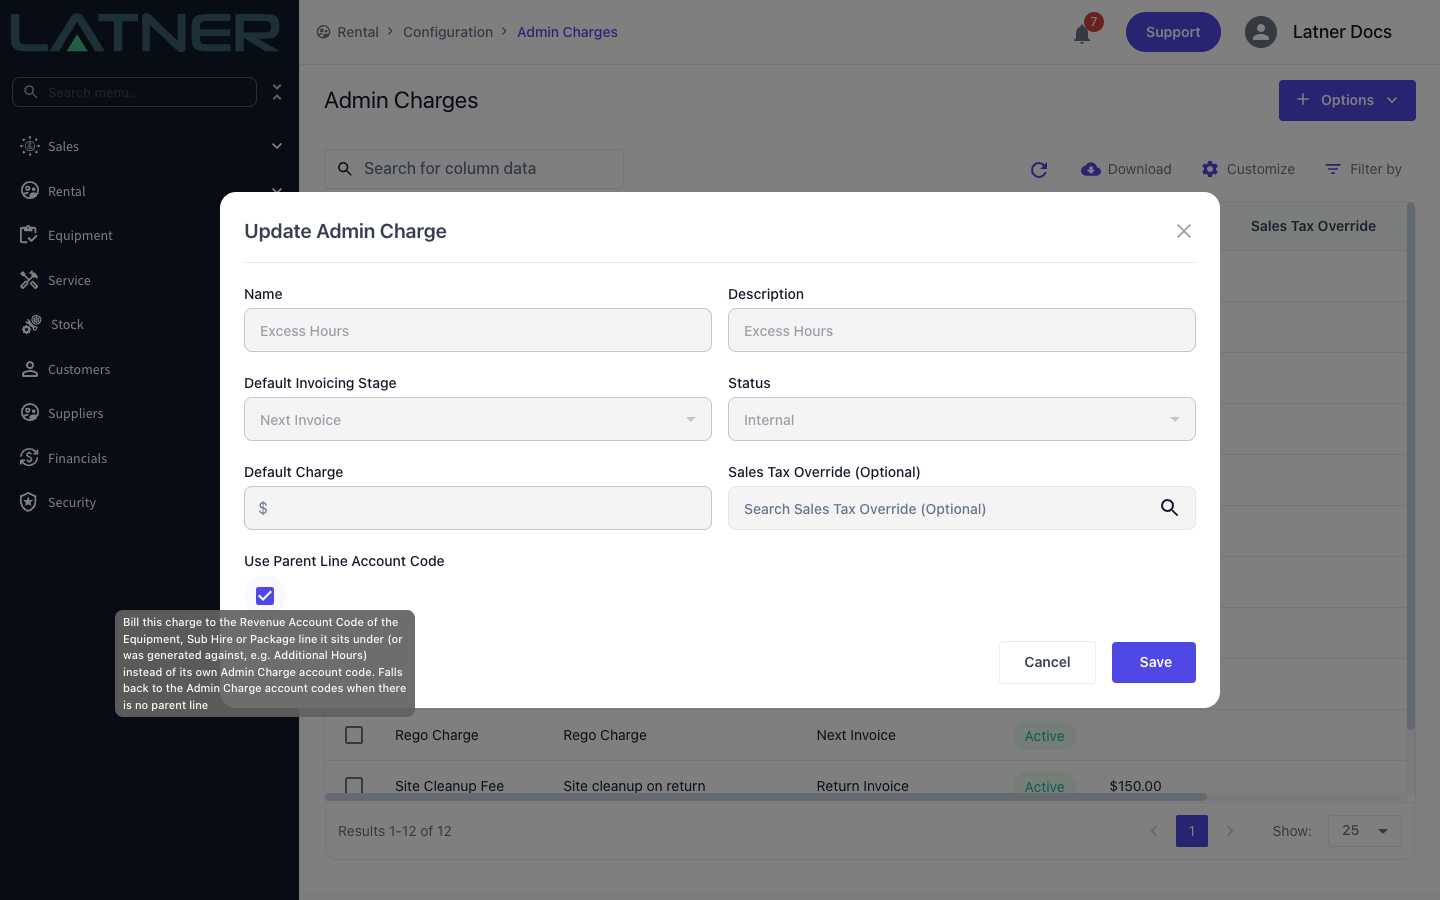The image size is (1440, 900).
Task: Click the Service tools icon
Action: click(29, 280)
